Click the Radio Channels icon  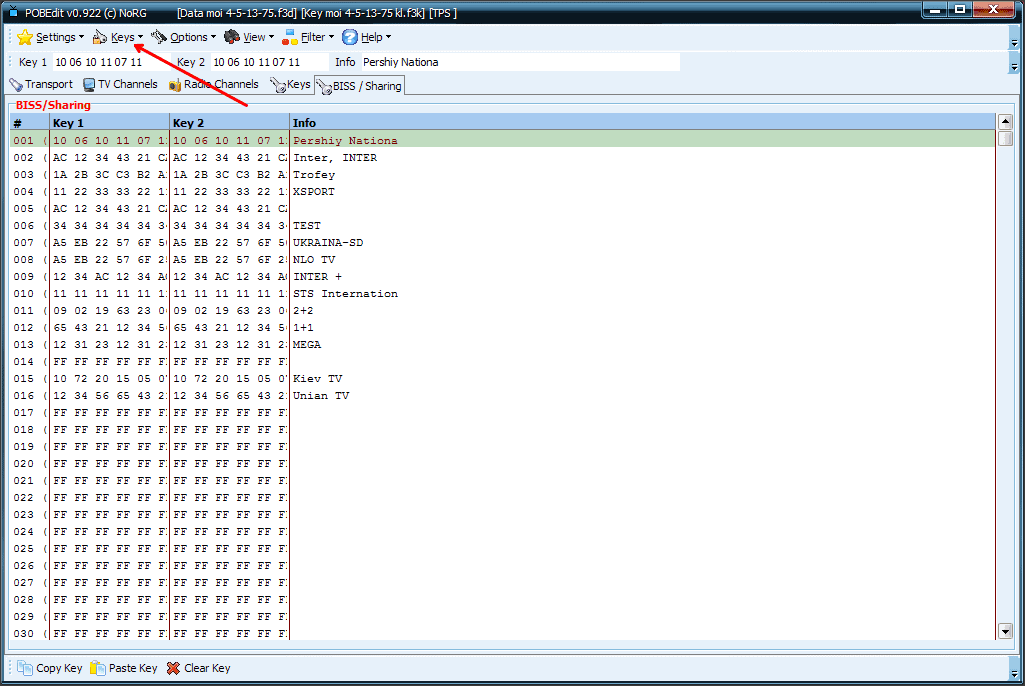[x=175, y=85]
